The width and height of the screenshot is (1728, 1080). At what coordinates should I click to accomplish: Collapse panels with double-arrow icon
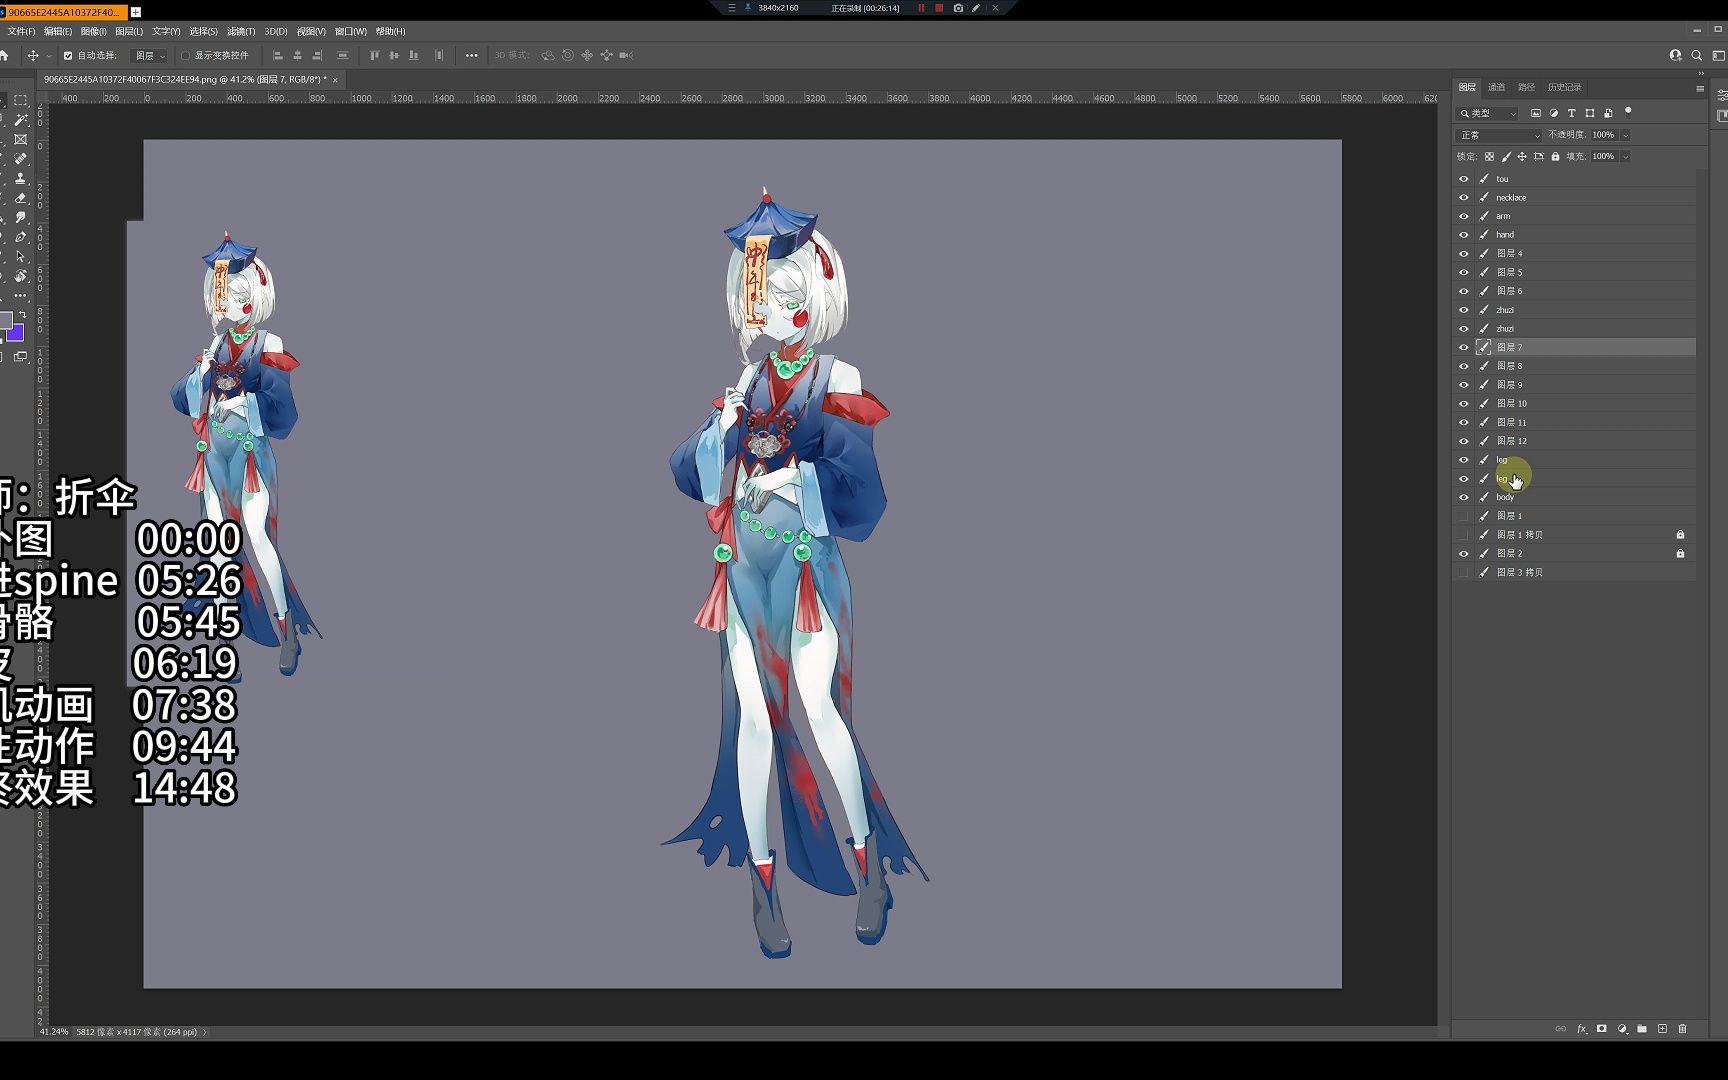[x=1701, y=73]
